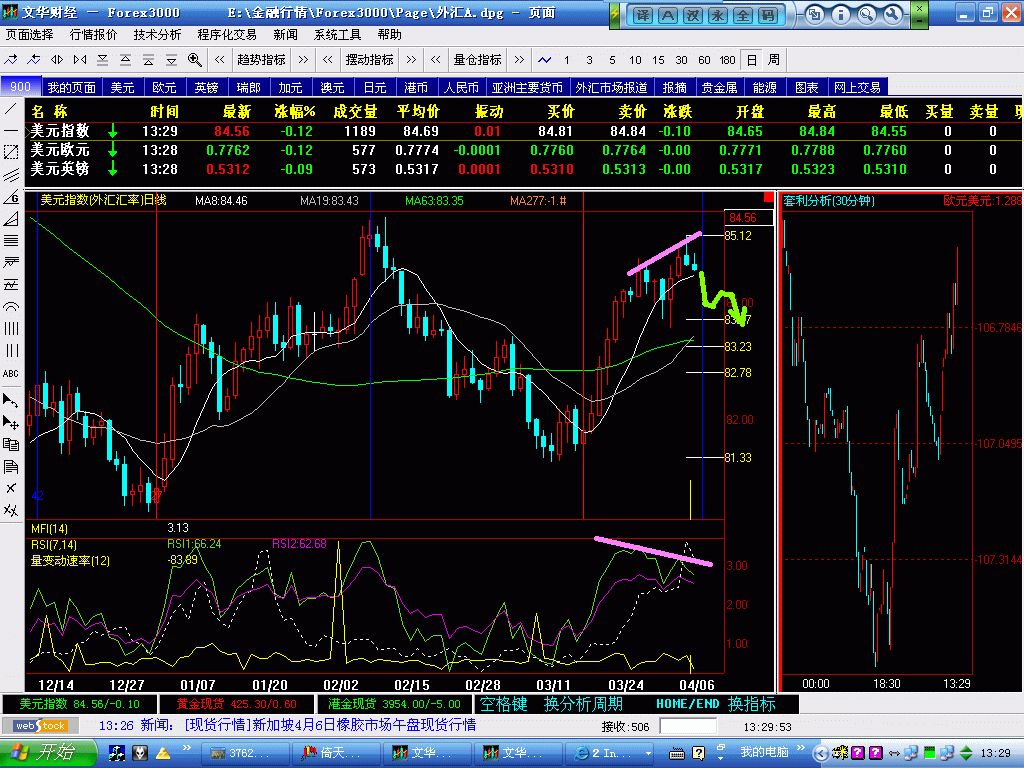1024x768 pixels.
Task: Click the 量仓指标 button
Action: click(x=477, y=60)
